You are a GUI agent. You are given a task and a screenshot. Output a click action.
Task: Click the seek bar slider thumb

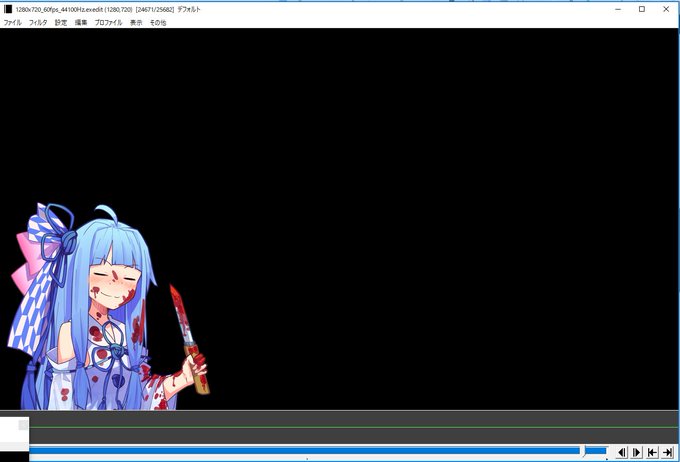point(584,451)
